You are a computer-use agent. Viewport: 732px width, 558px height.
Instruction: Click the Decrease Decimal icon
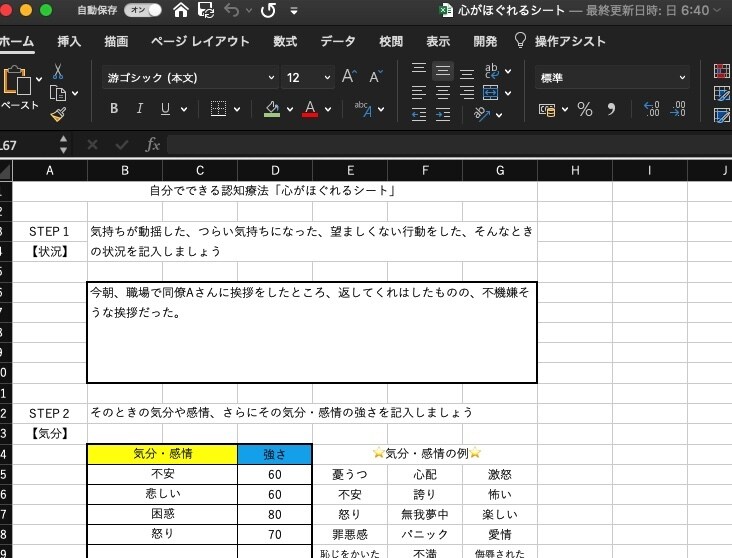click(678, 109)
